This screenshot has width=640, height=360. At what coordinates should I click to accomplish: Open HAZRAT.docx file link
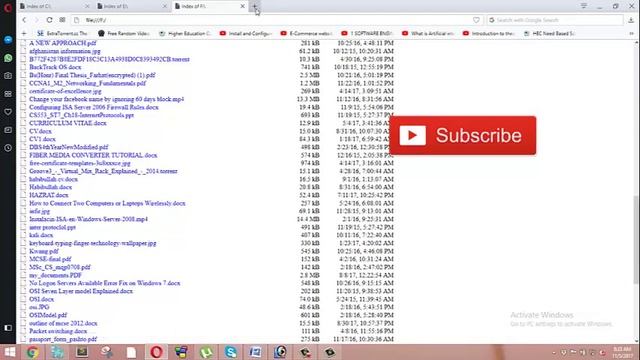click(49, 195)
